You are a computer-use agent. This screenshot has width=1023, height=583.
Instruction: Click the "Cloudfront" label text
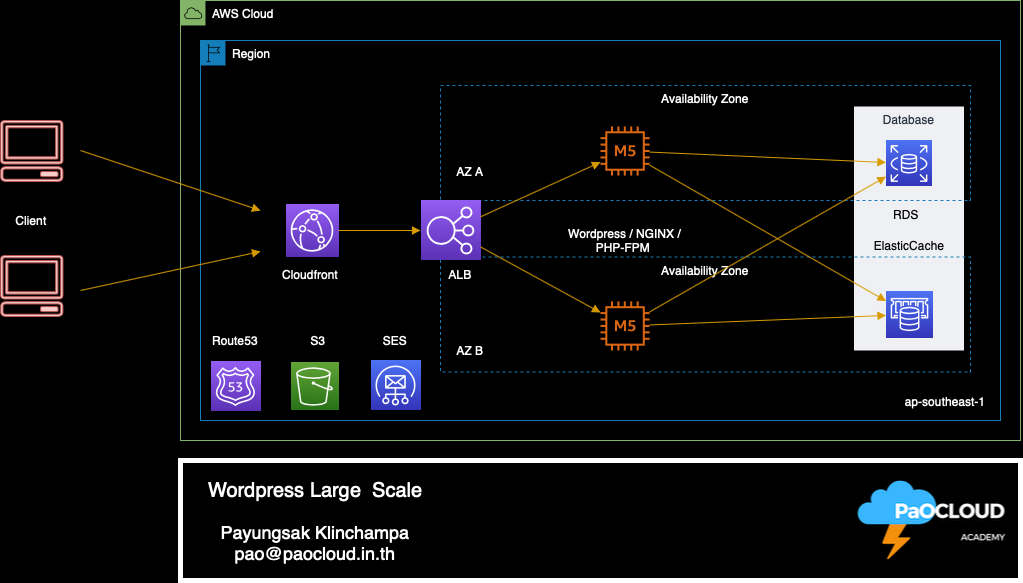310,275
